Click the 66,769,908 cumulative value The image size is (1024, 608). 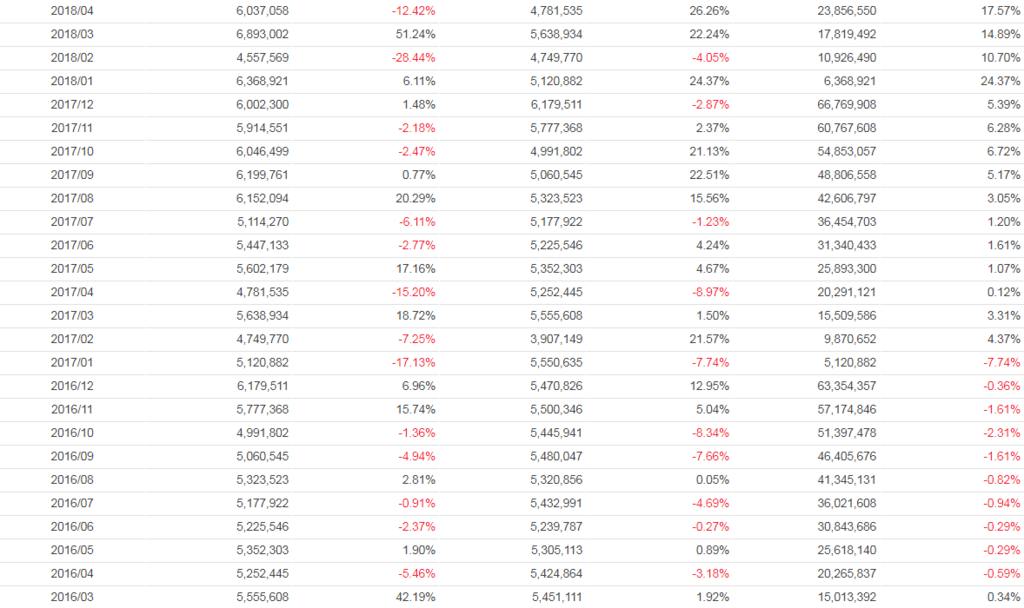click(848, 104)
